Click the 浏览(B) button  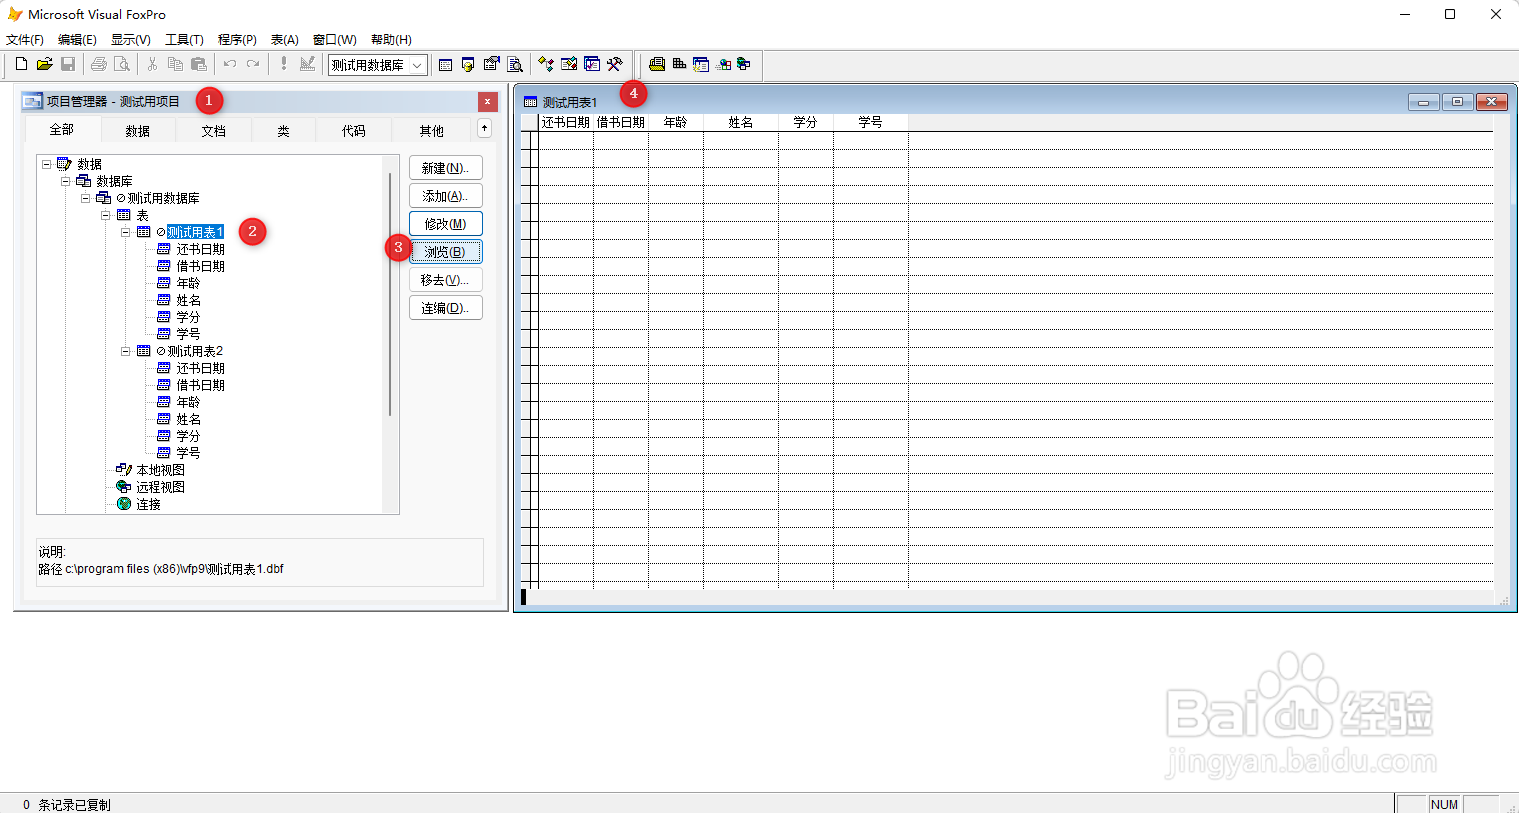pyautogui.click(x=444, y=251)
